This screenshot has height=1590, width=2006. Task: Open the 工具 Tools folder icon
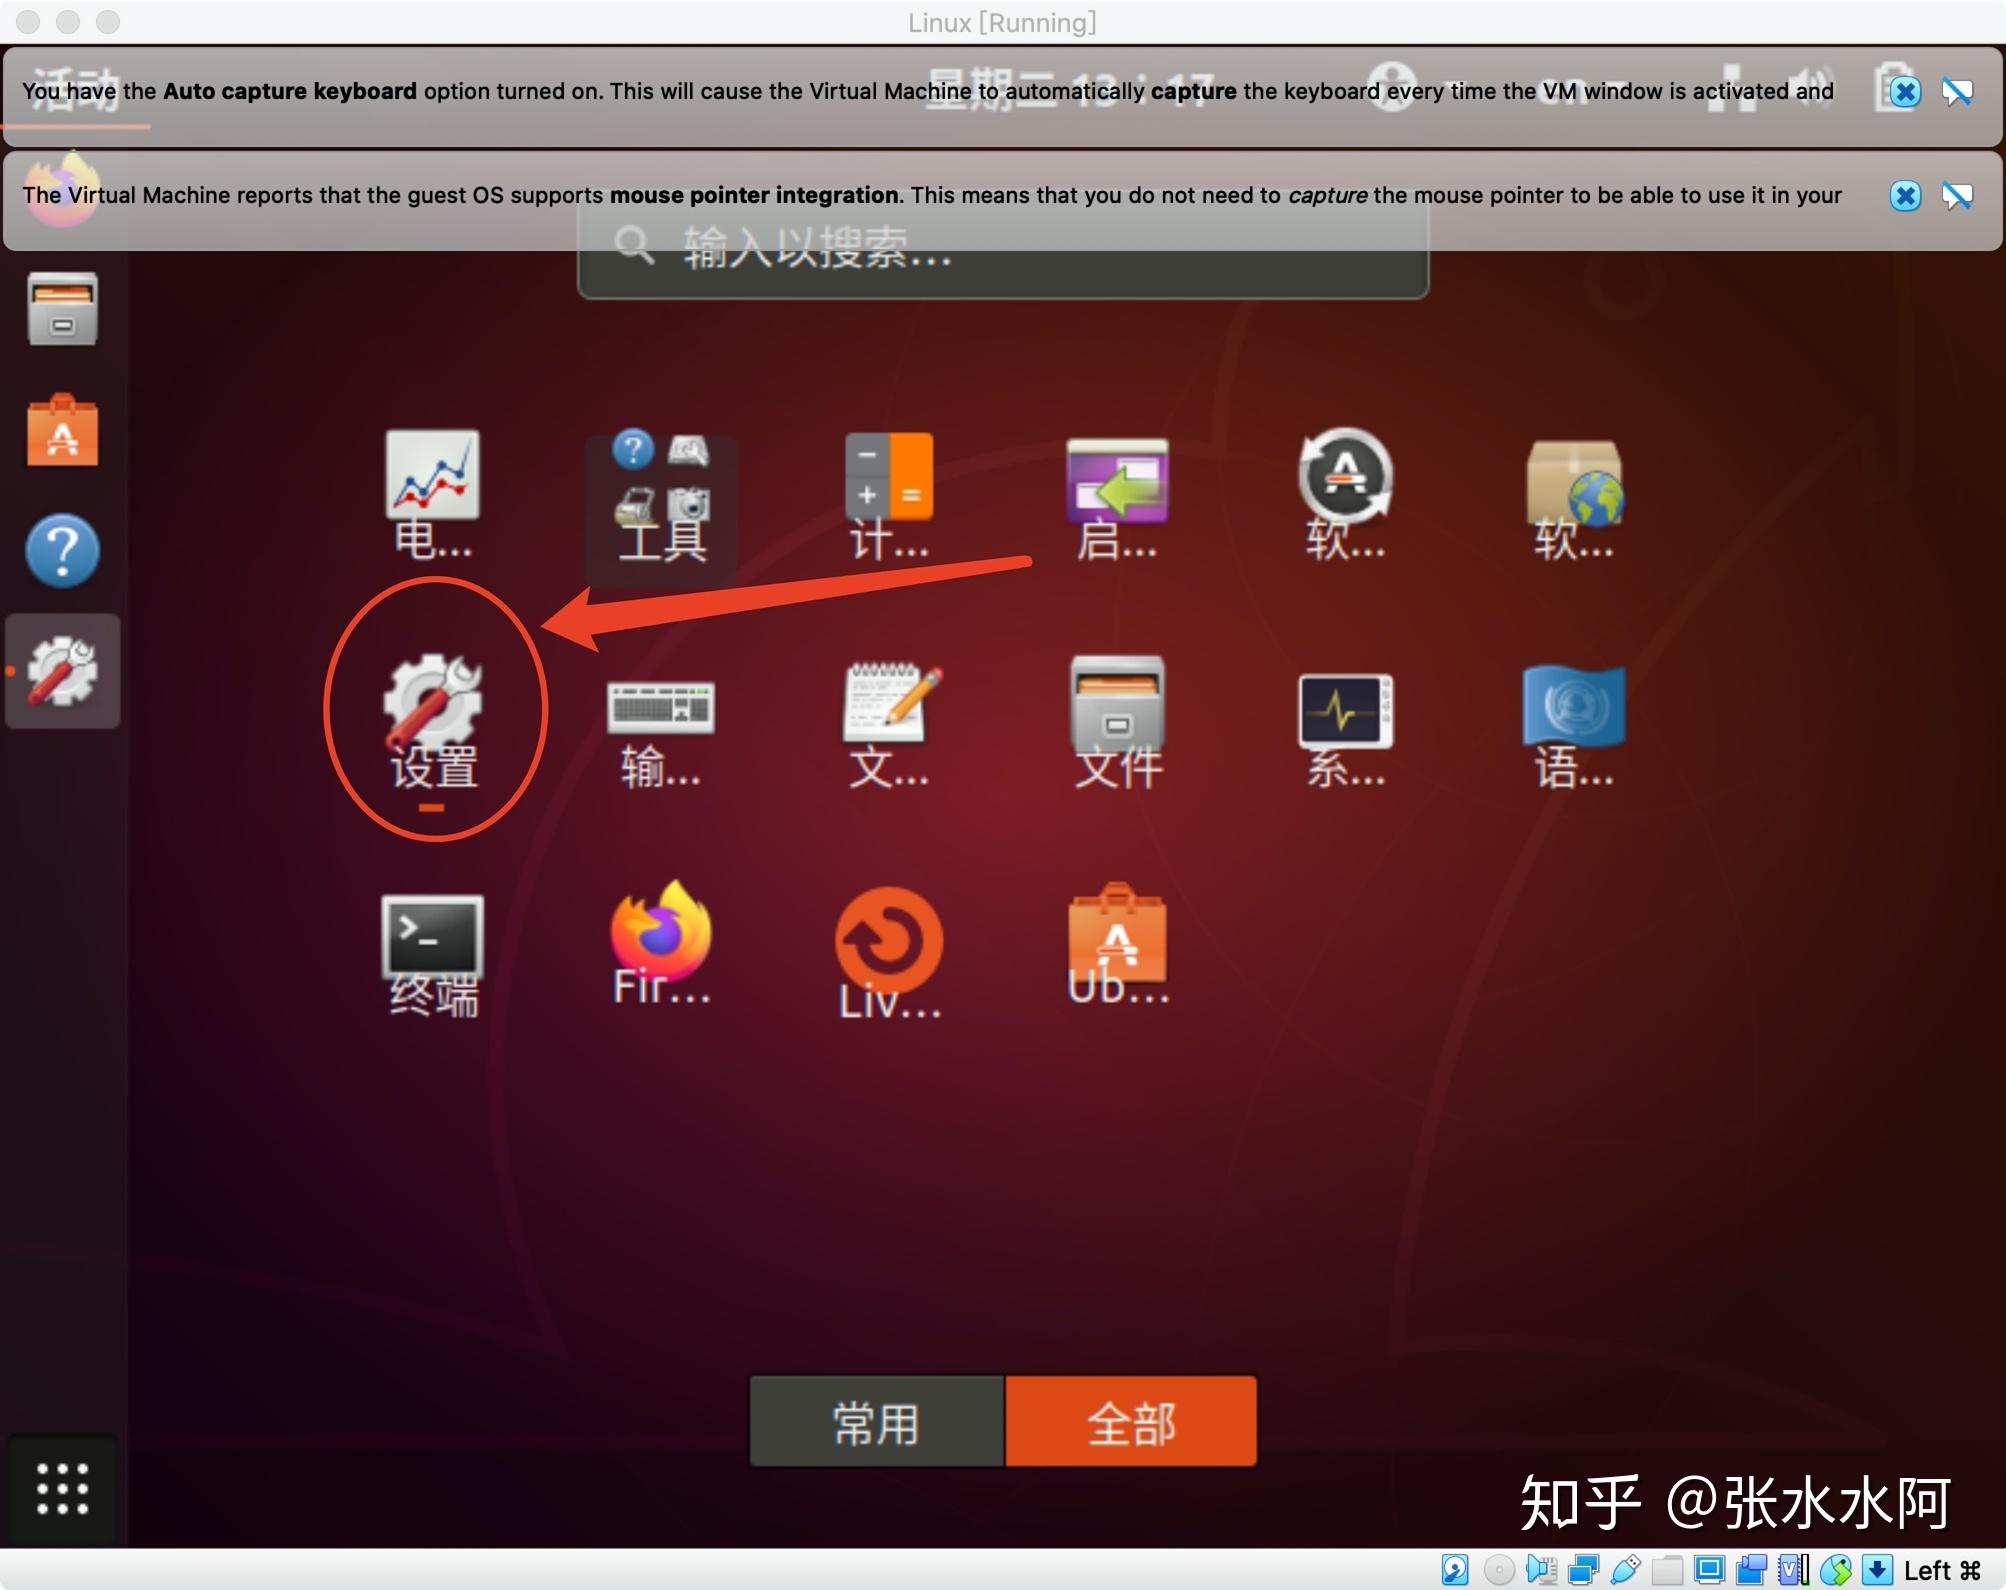pos(660,495)
